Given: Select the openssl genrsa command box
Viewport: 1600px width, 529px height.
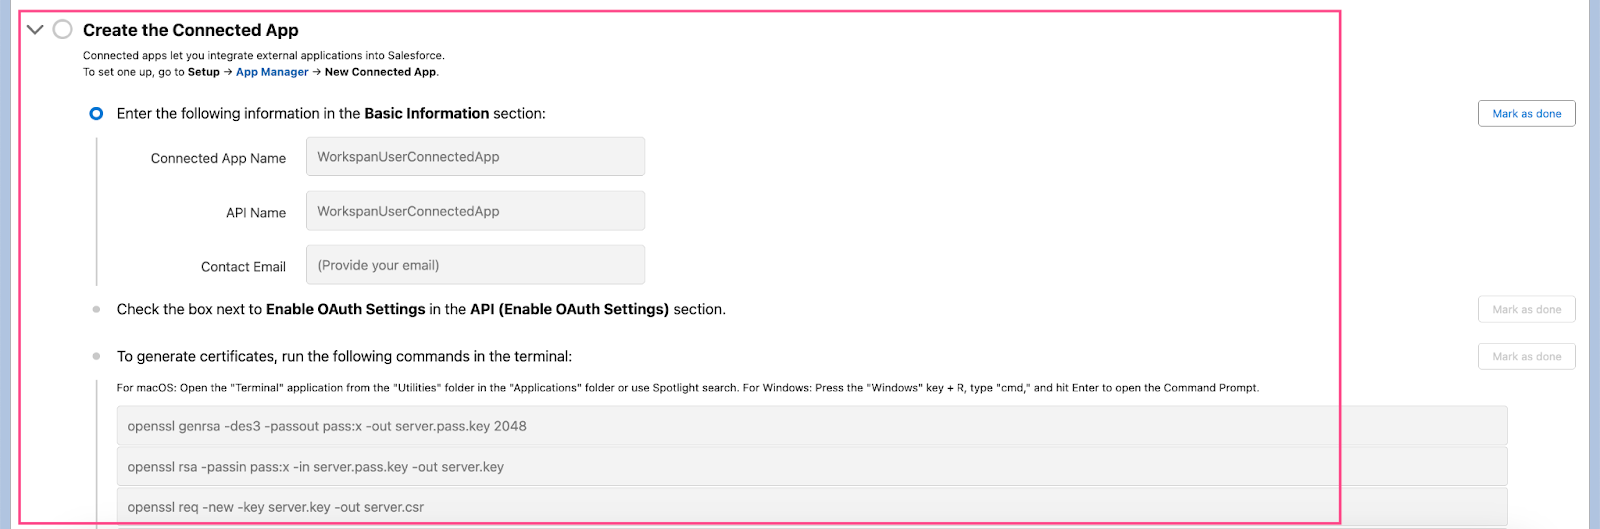Looking at the screenshot, I should point(812,426).
